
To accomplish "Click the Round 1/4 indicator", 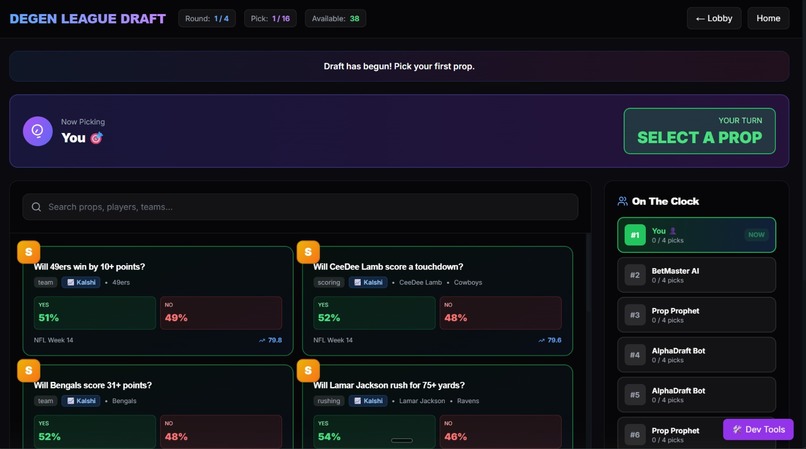I will [x=207, y=19].
